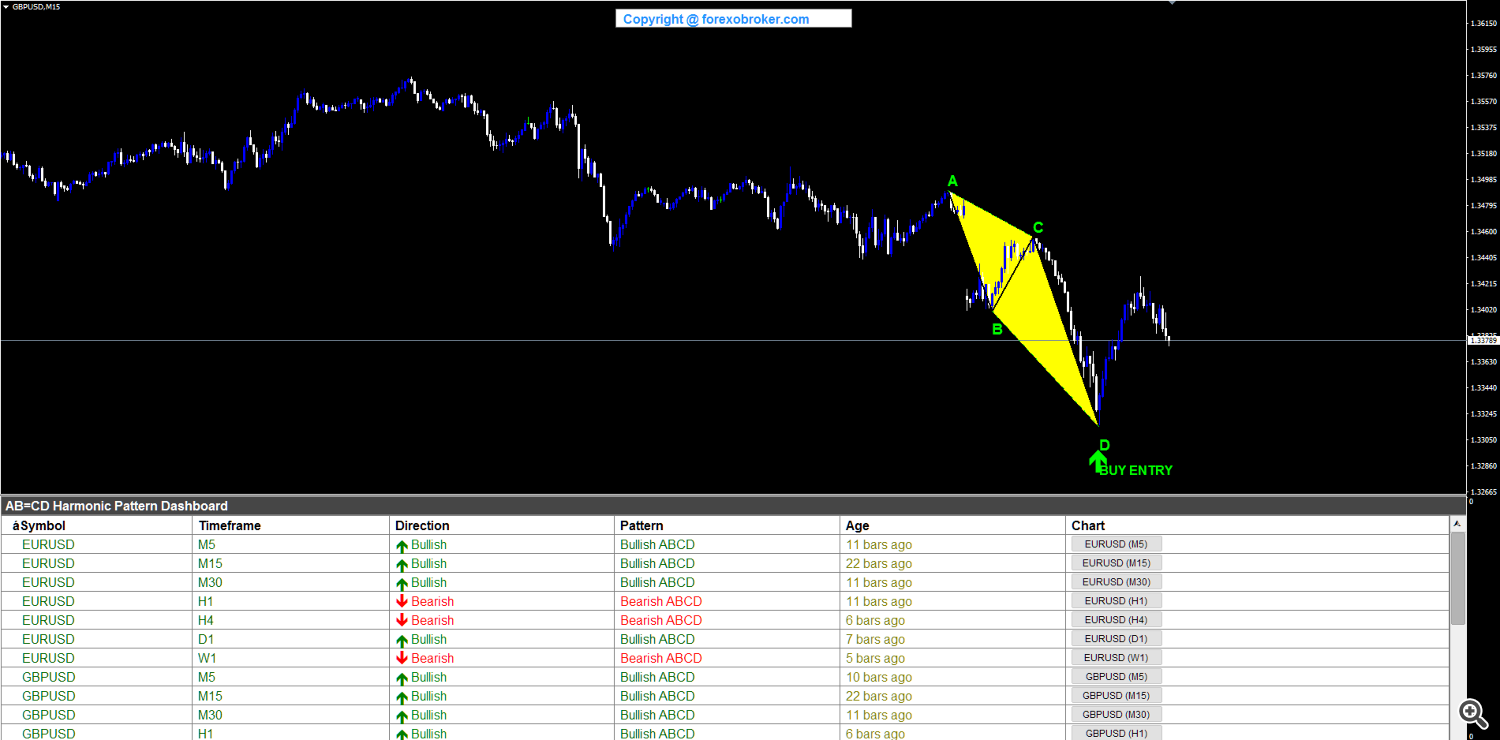Click point C label on the chart pattern

[x=1038, y=227]
